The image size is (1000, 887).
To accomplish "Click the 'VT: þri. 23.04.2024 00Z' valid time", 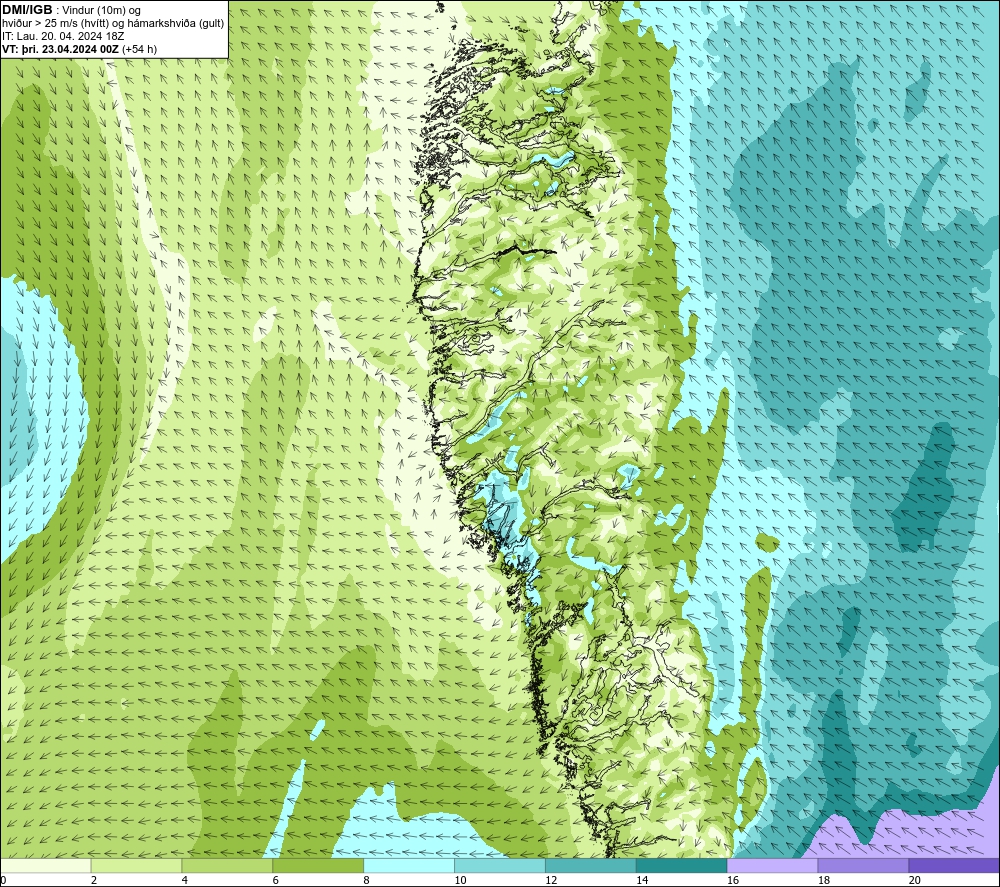I will (x=61, y=49).
